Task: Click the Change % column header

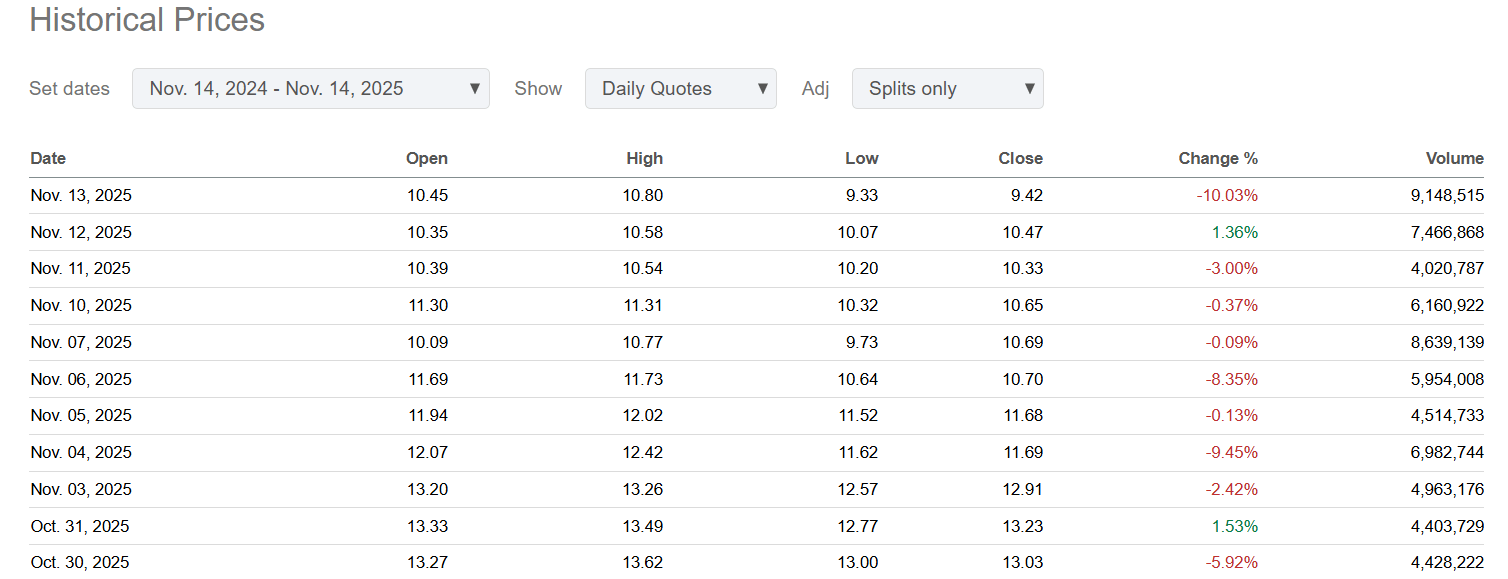Action: pyautogui.click(x=1218, y=158)
